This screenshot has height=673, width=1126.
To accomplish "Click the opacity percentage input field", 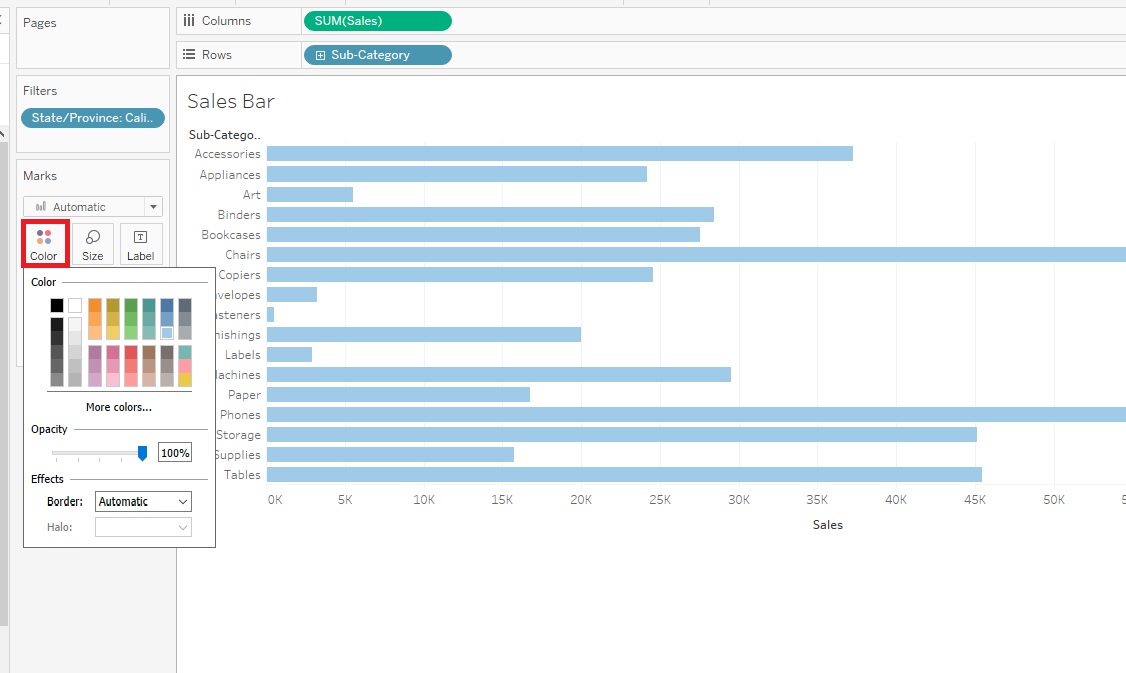I will coord(175,453).
